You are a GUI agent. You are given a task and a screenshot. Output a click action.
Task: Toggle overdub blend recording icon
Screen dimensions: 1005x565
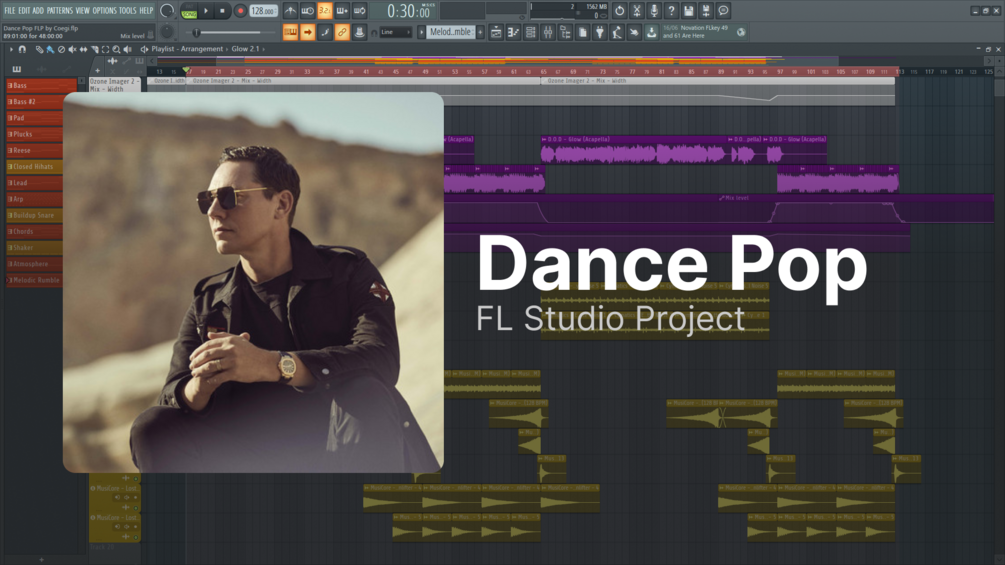[342, 11]
